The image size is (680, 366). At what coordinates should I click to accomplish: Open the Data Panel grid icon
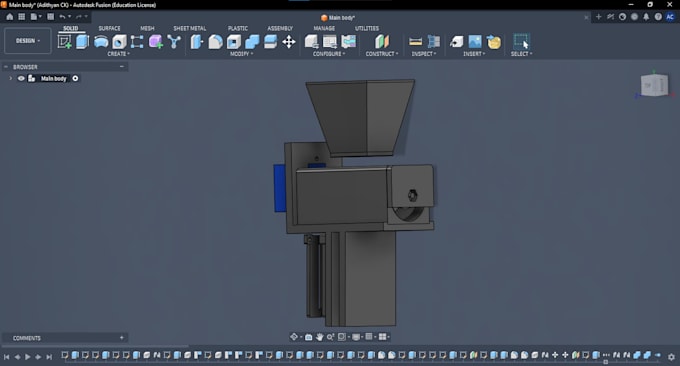tap(21, 16)
